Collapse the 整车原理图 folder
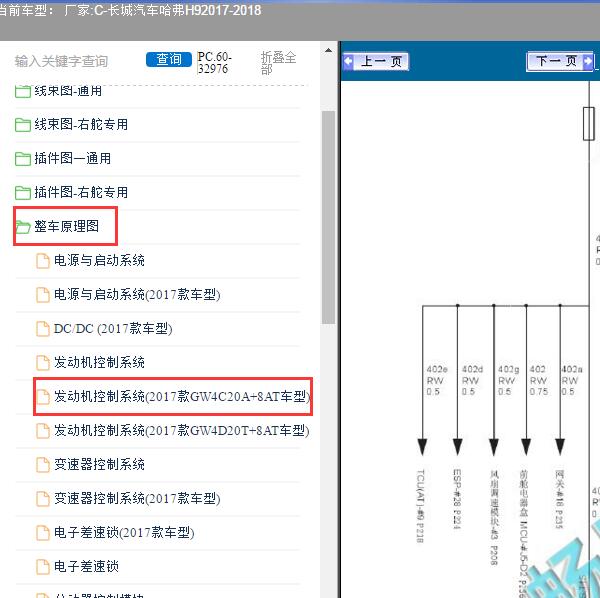Screen dimensions: 600x598 67,226
